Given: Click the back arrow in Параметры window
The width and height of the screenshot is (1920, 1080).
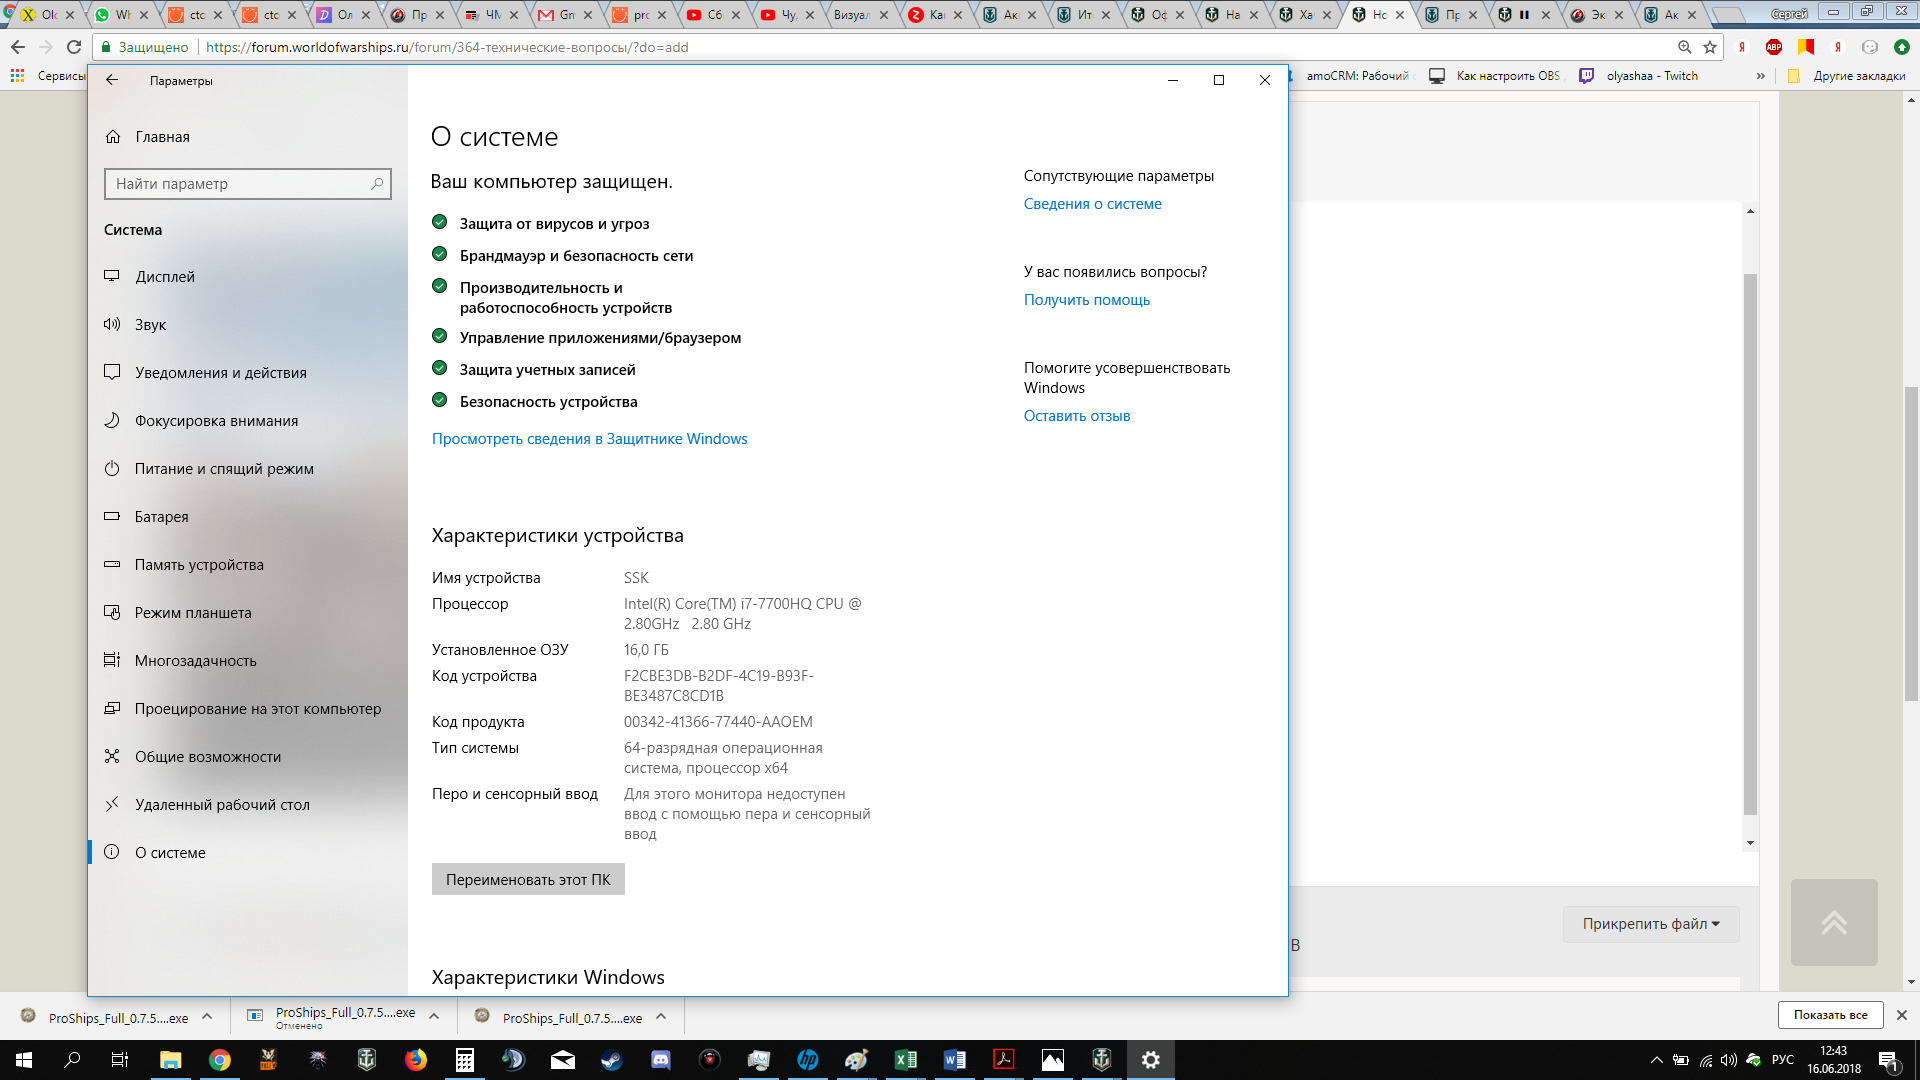Looking at the screenshot, I should point(112,80).
